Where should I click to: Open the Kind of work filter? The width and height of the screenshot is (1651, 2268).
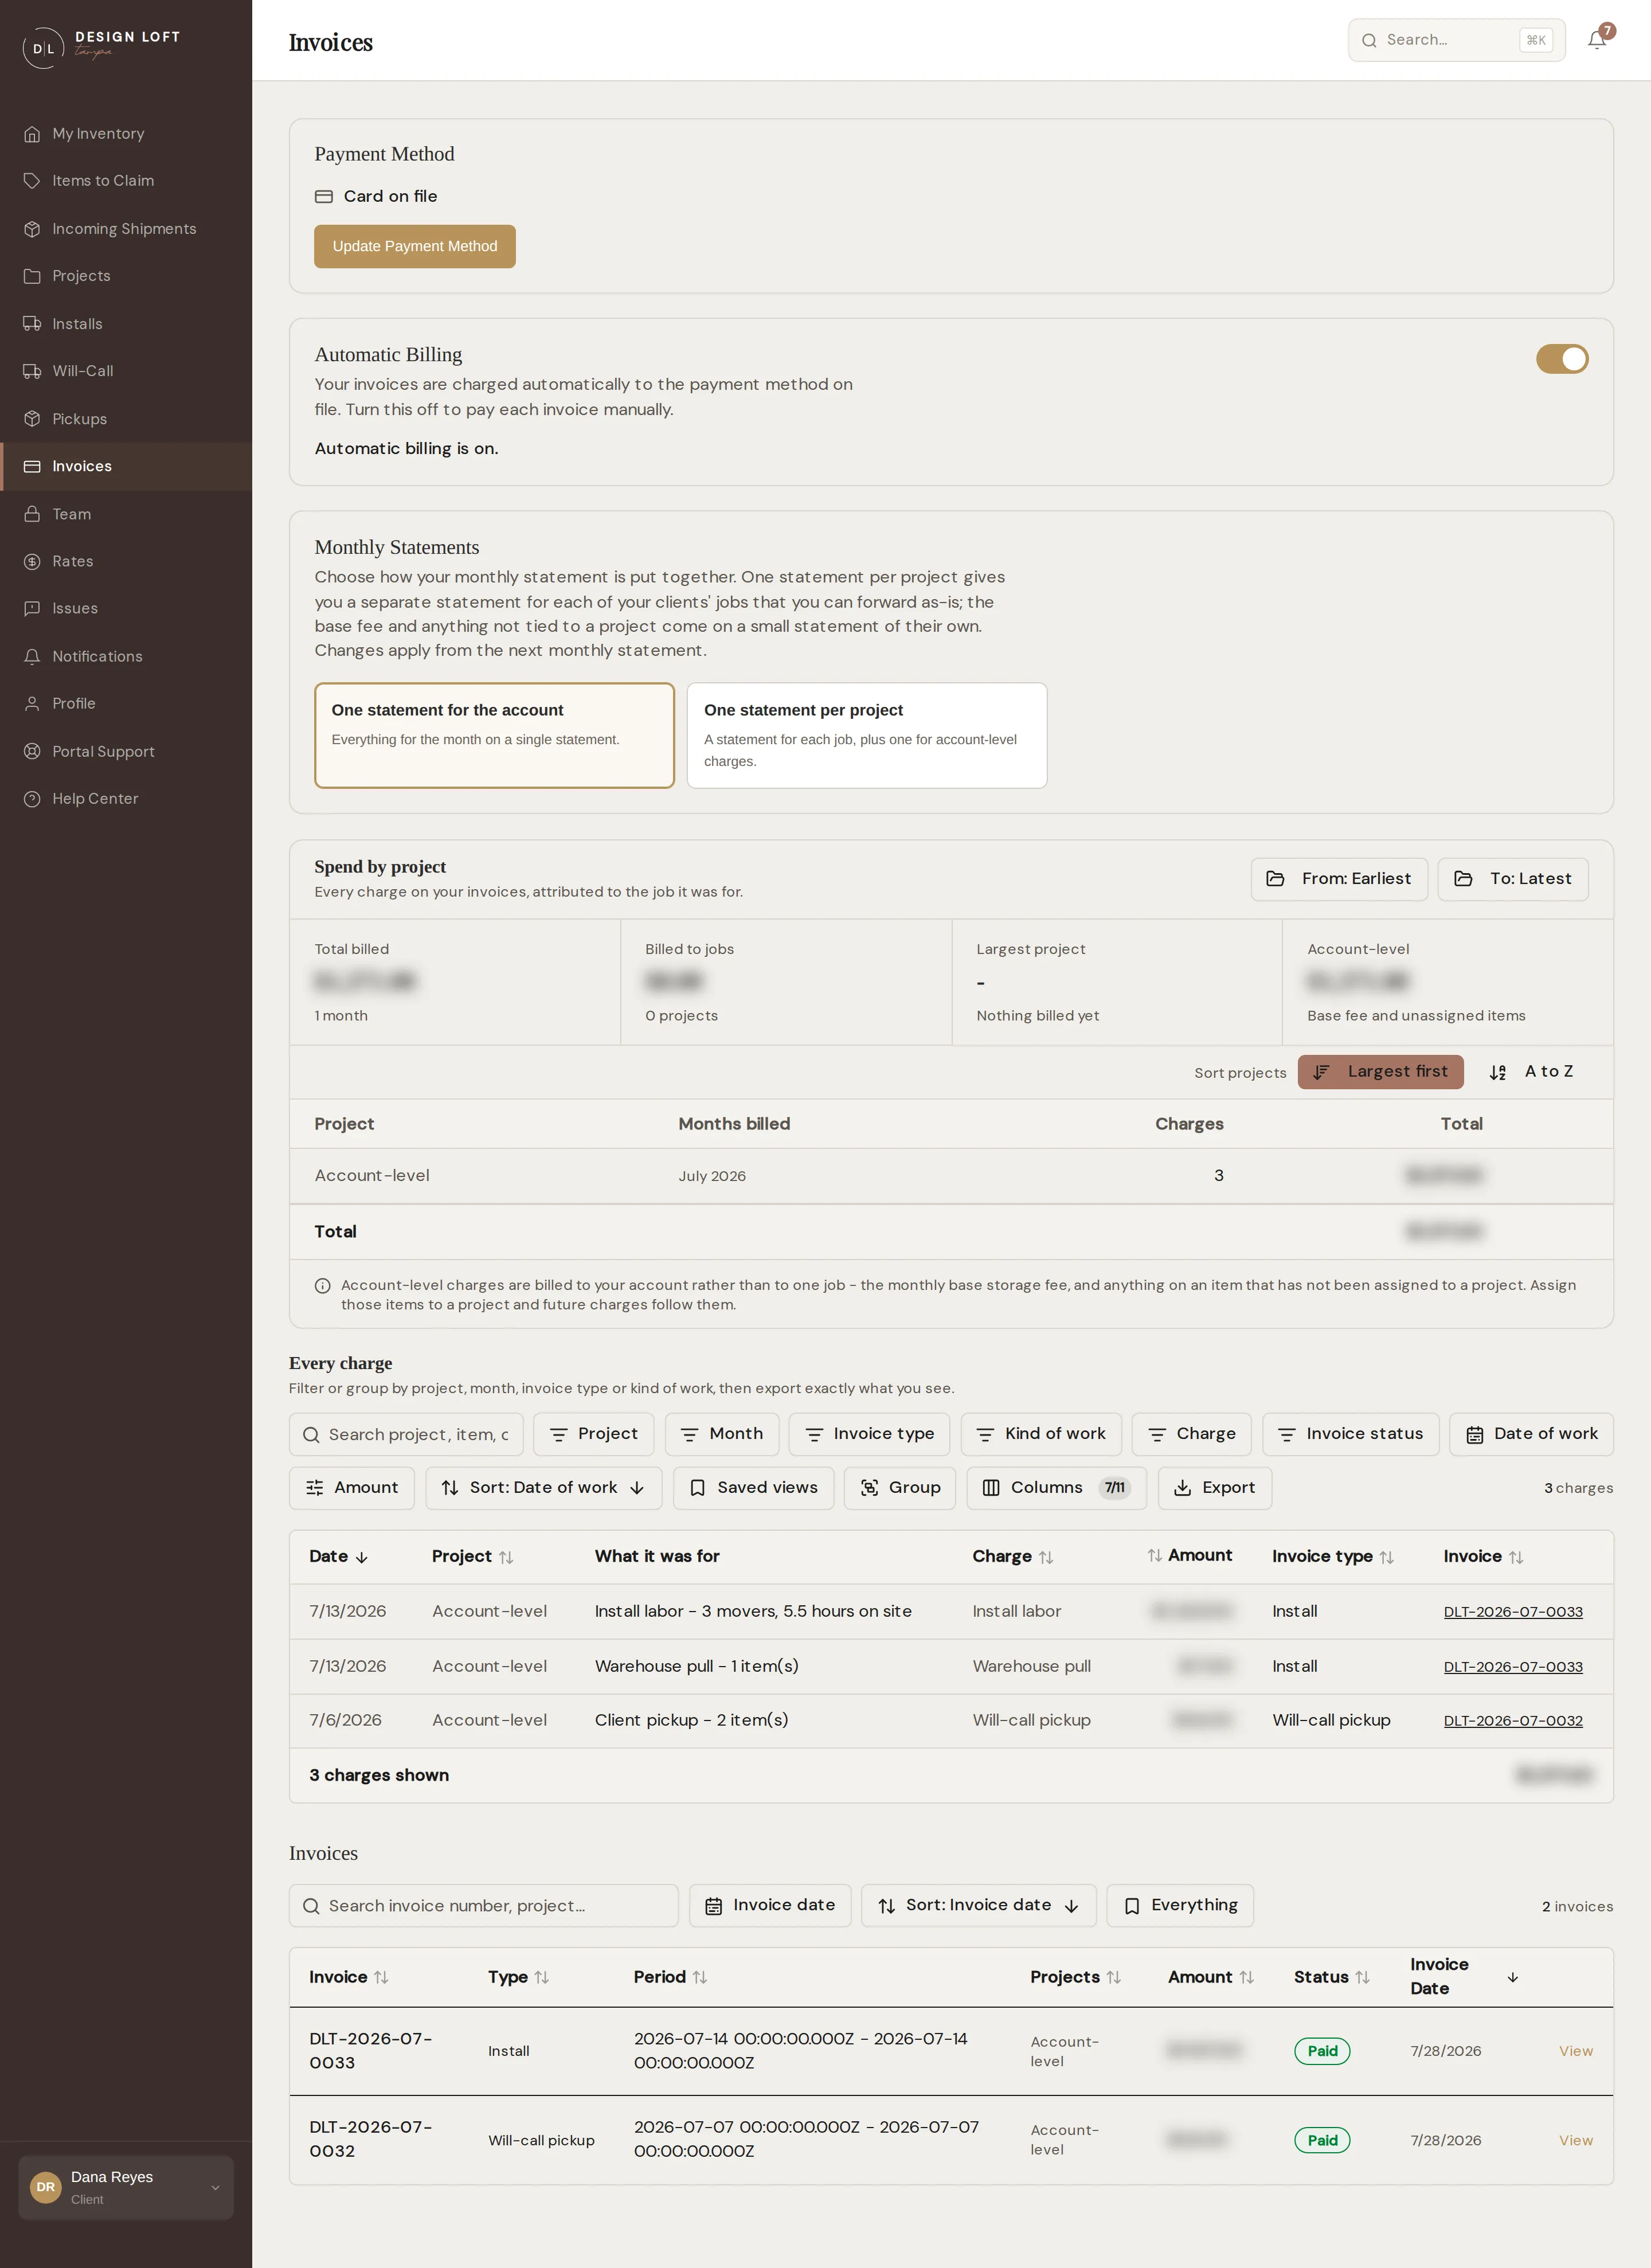(x=1041, y=1434)
